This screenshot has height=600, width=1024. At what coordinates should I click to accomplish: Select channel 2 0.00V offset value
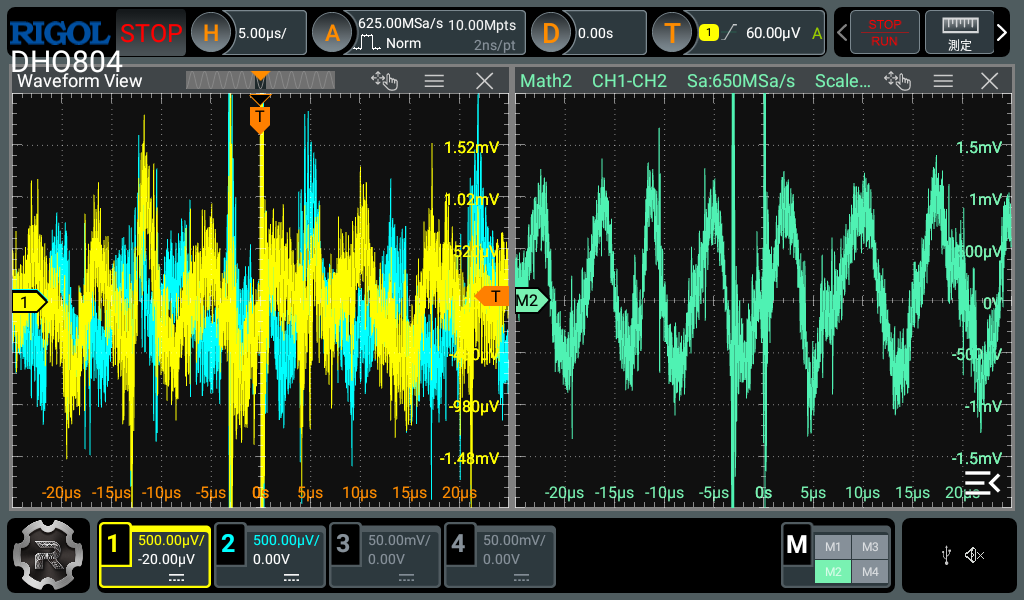tap(271, 559)
